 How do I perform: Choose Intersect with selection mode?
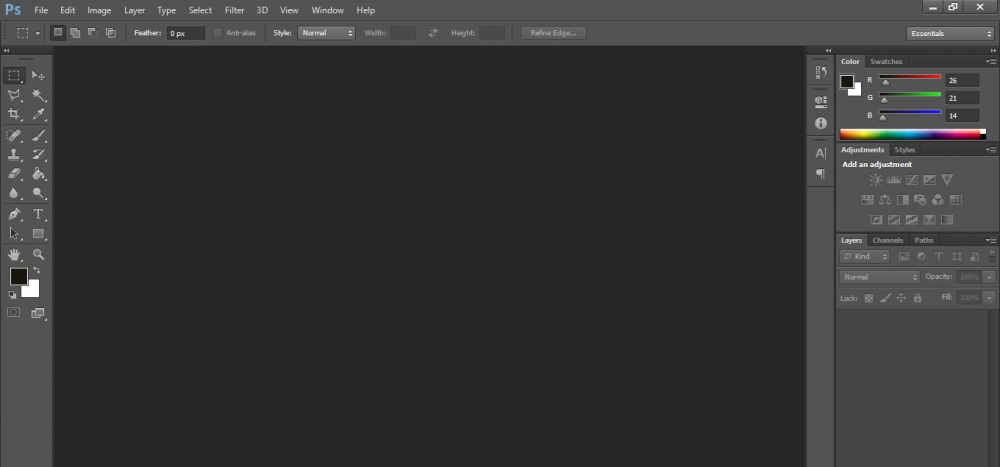click(110, 33)
